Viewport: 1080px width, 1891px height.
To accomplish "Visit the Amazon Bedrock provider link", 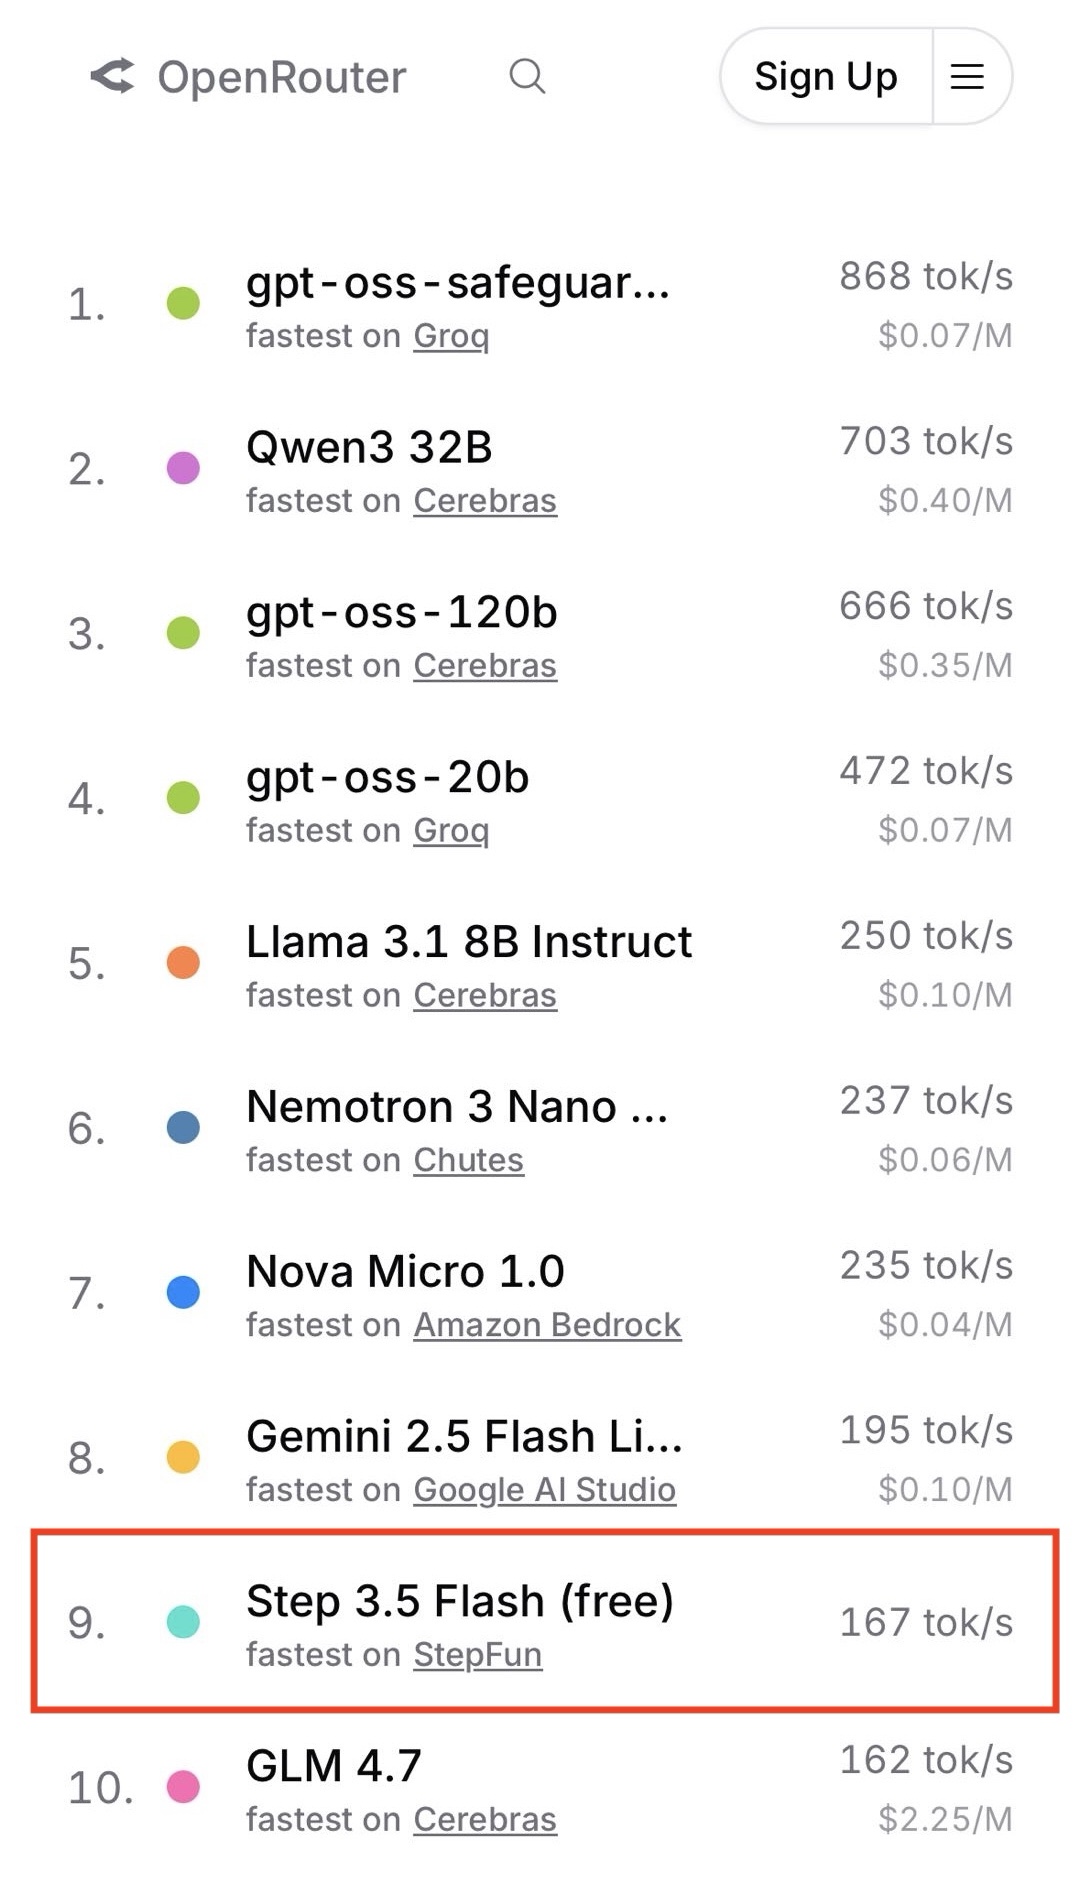I will click(x=547, y=1325).
